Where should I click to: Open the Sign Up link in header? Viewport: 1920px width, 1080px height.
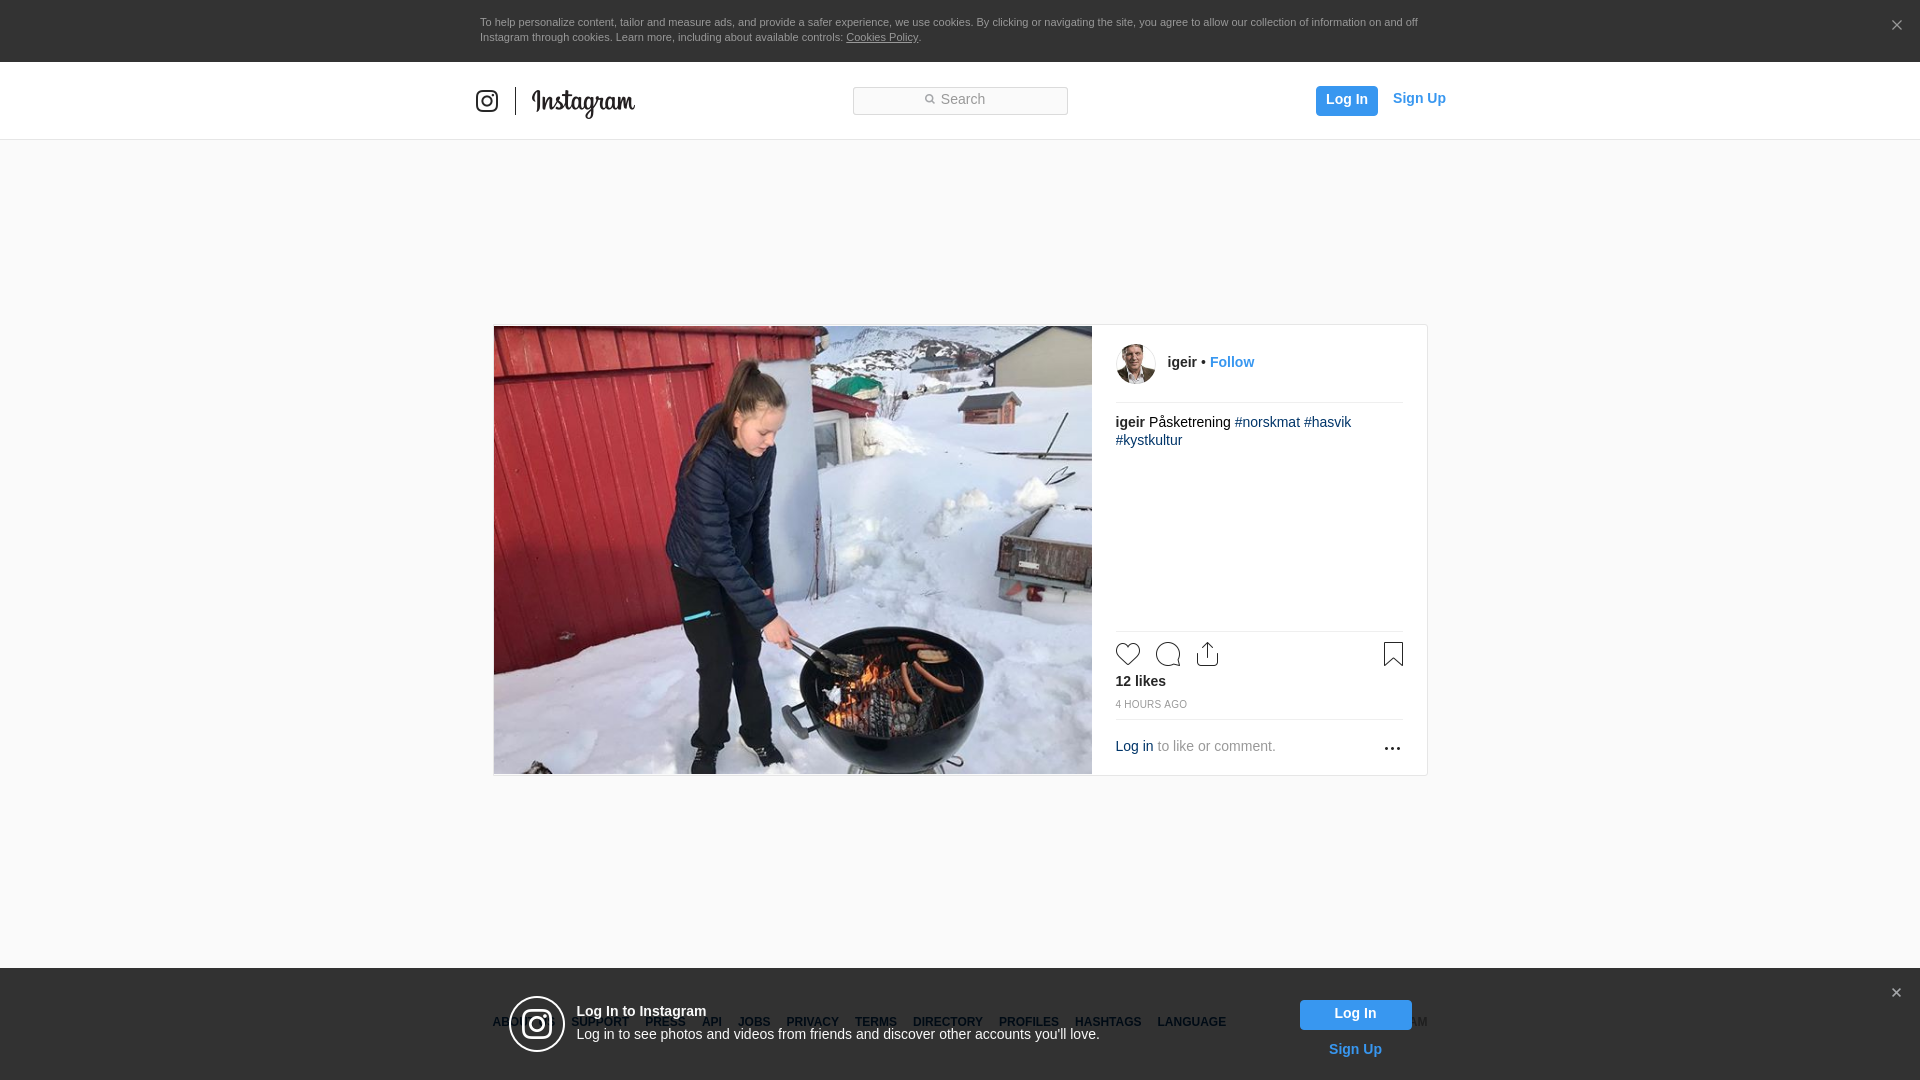point(1419,98)
